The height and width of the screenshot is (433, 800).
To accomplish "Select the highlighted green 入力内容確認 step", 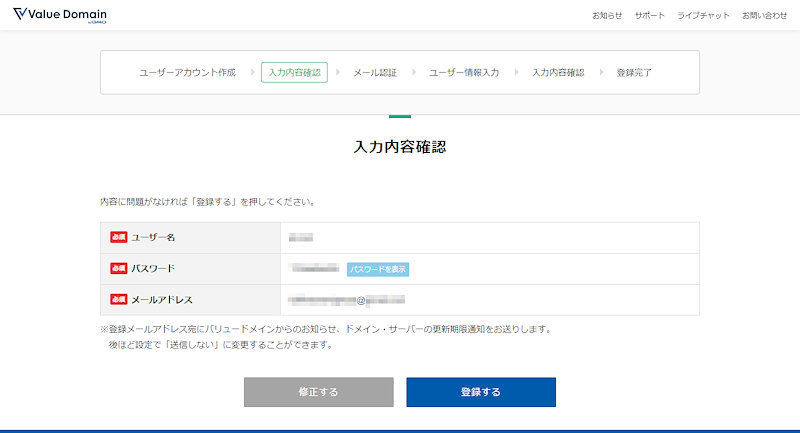I will point(294,73).
